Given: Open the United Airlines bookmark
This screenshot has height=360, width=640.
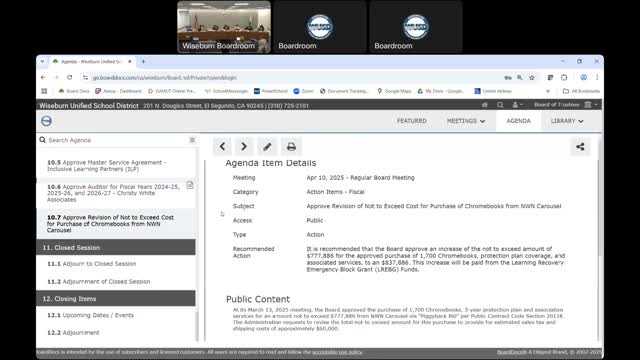Looking at the screenshot, I should pos(493,91).
